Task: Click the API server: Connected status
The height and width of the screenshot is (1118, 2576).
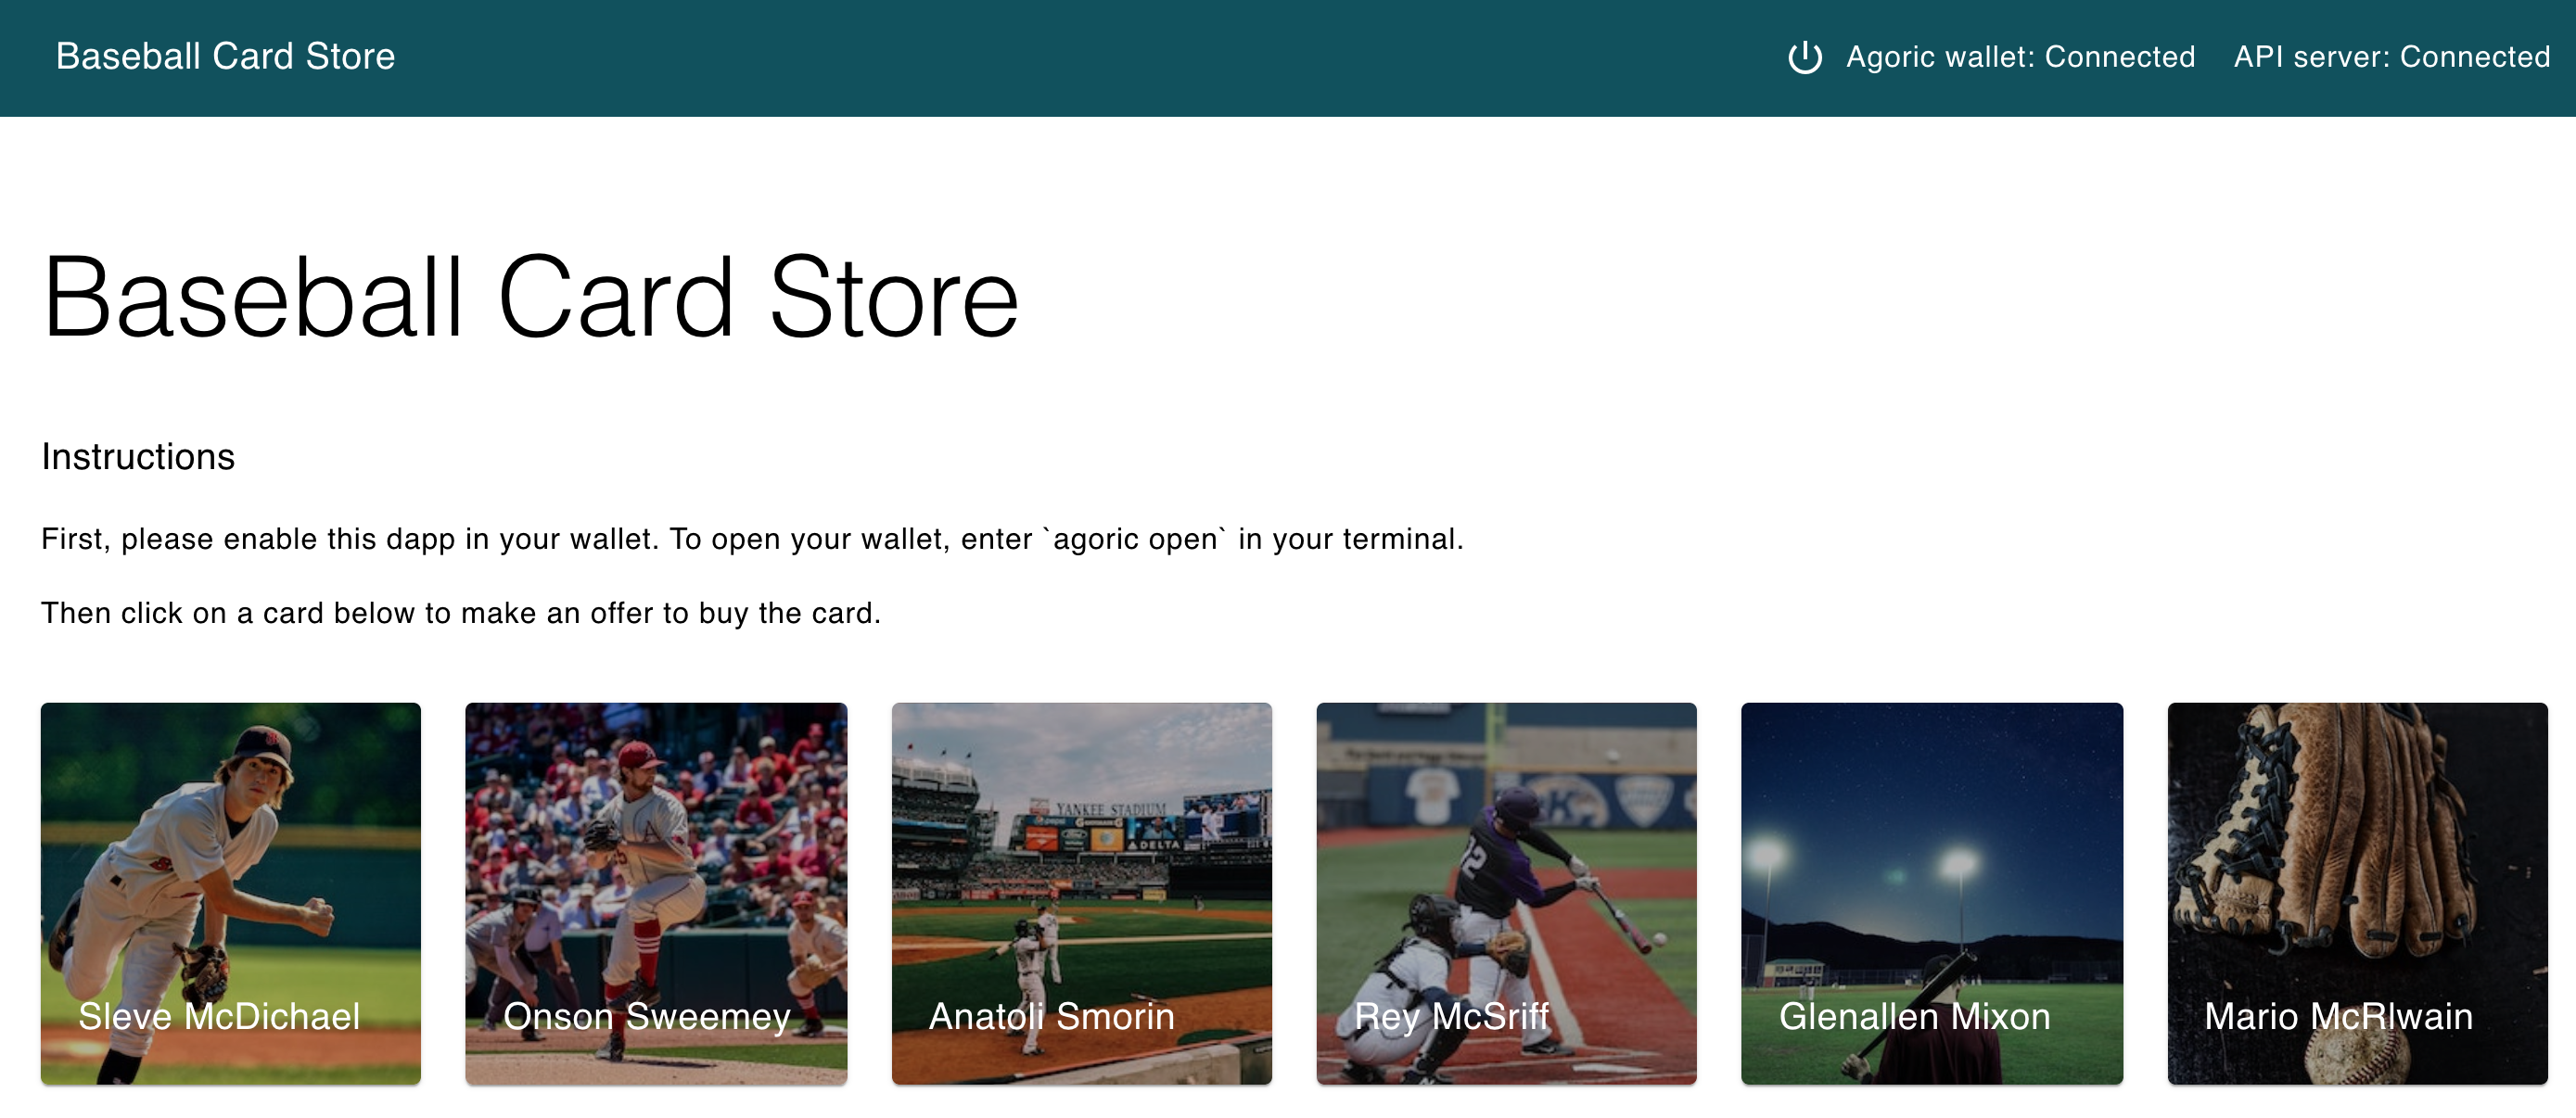Action: 2391,57
